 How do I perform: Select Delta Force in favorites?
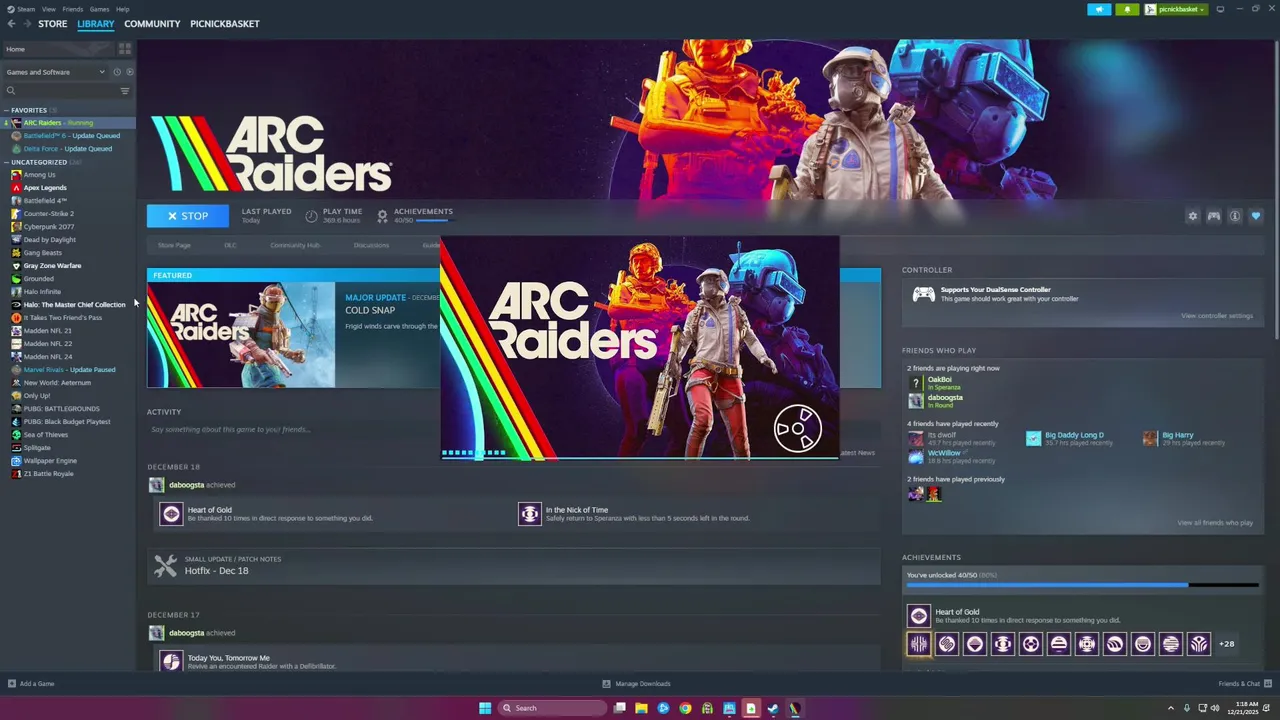(x=68, y=149)
